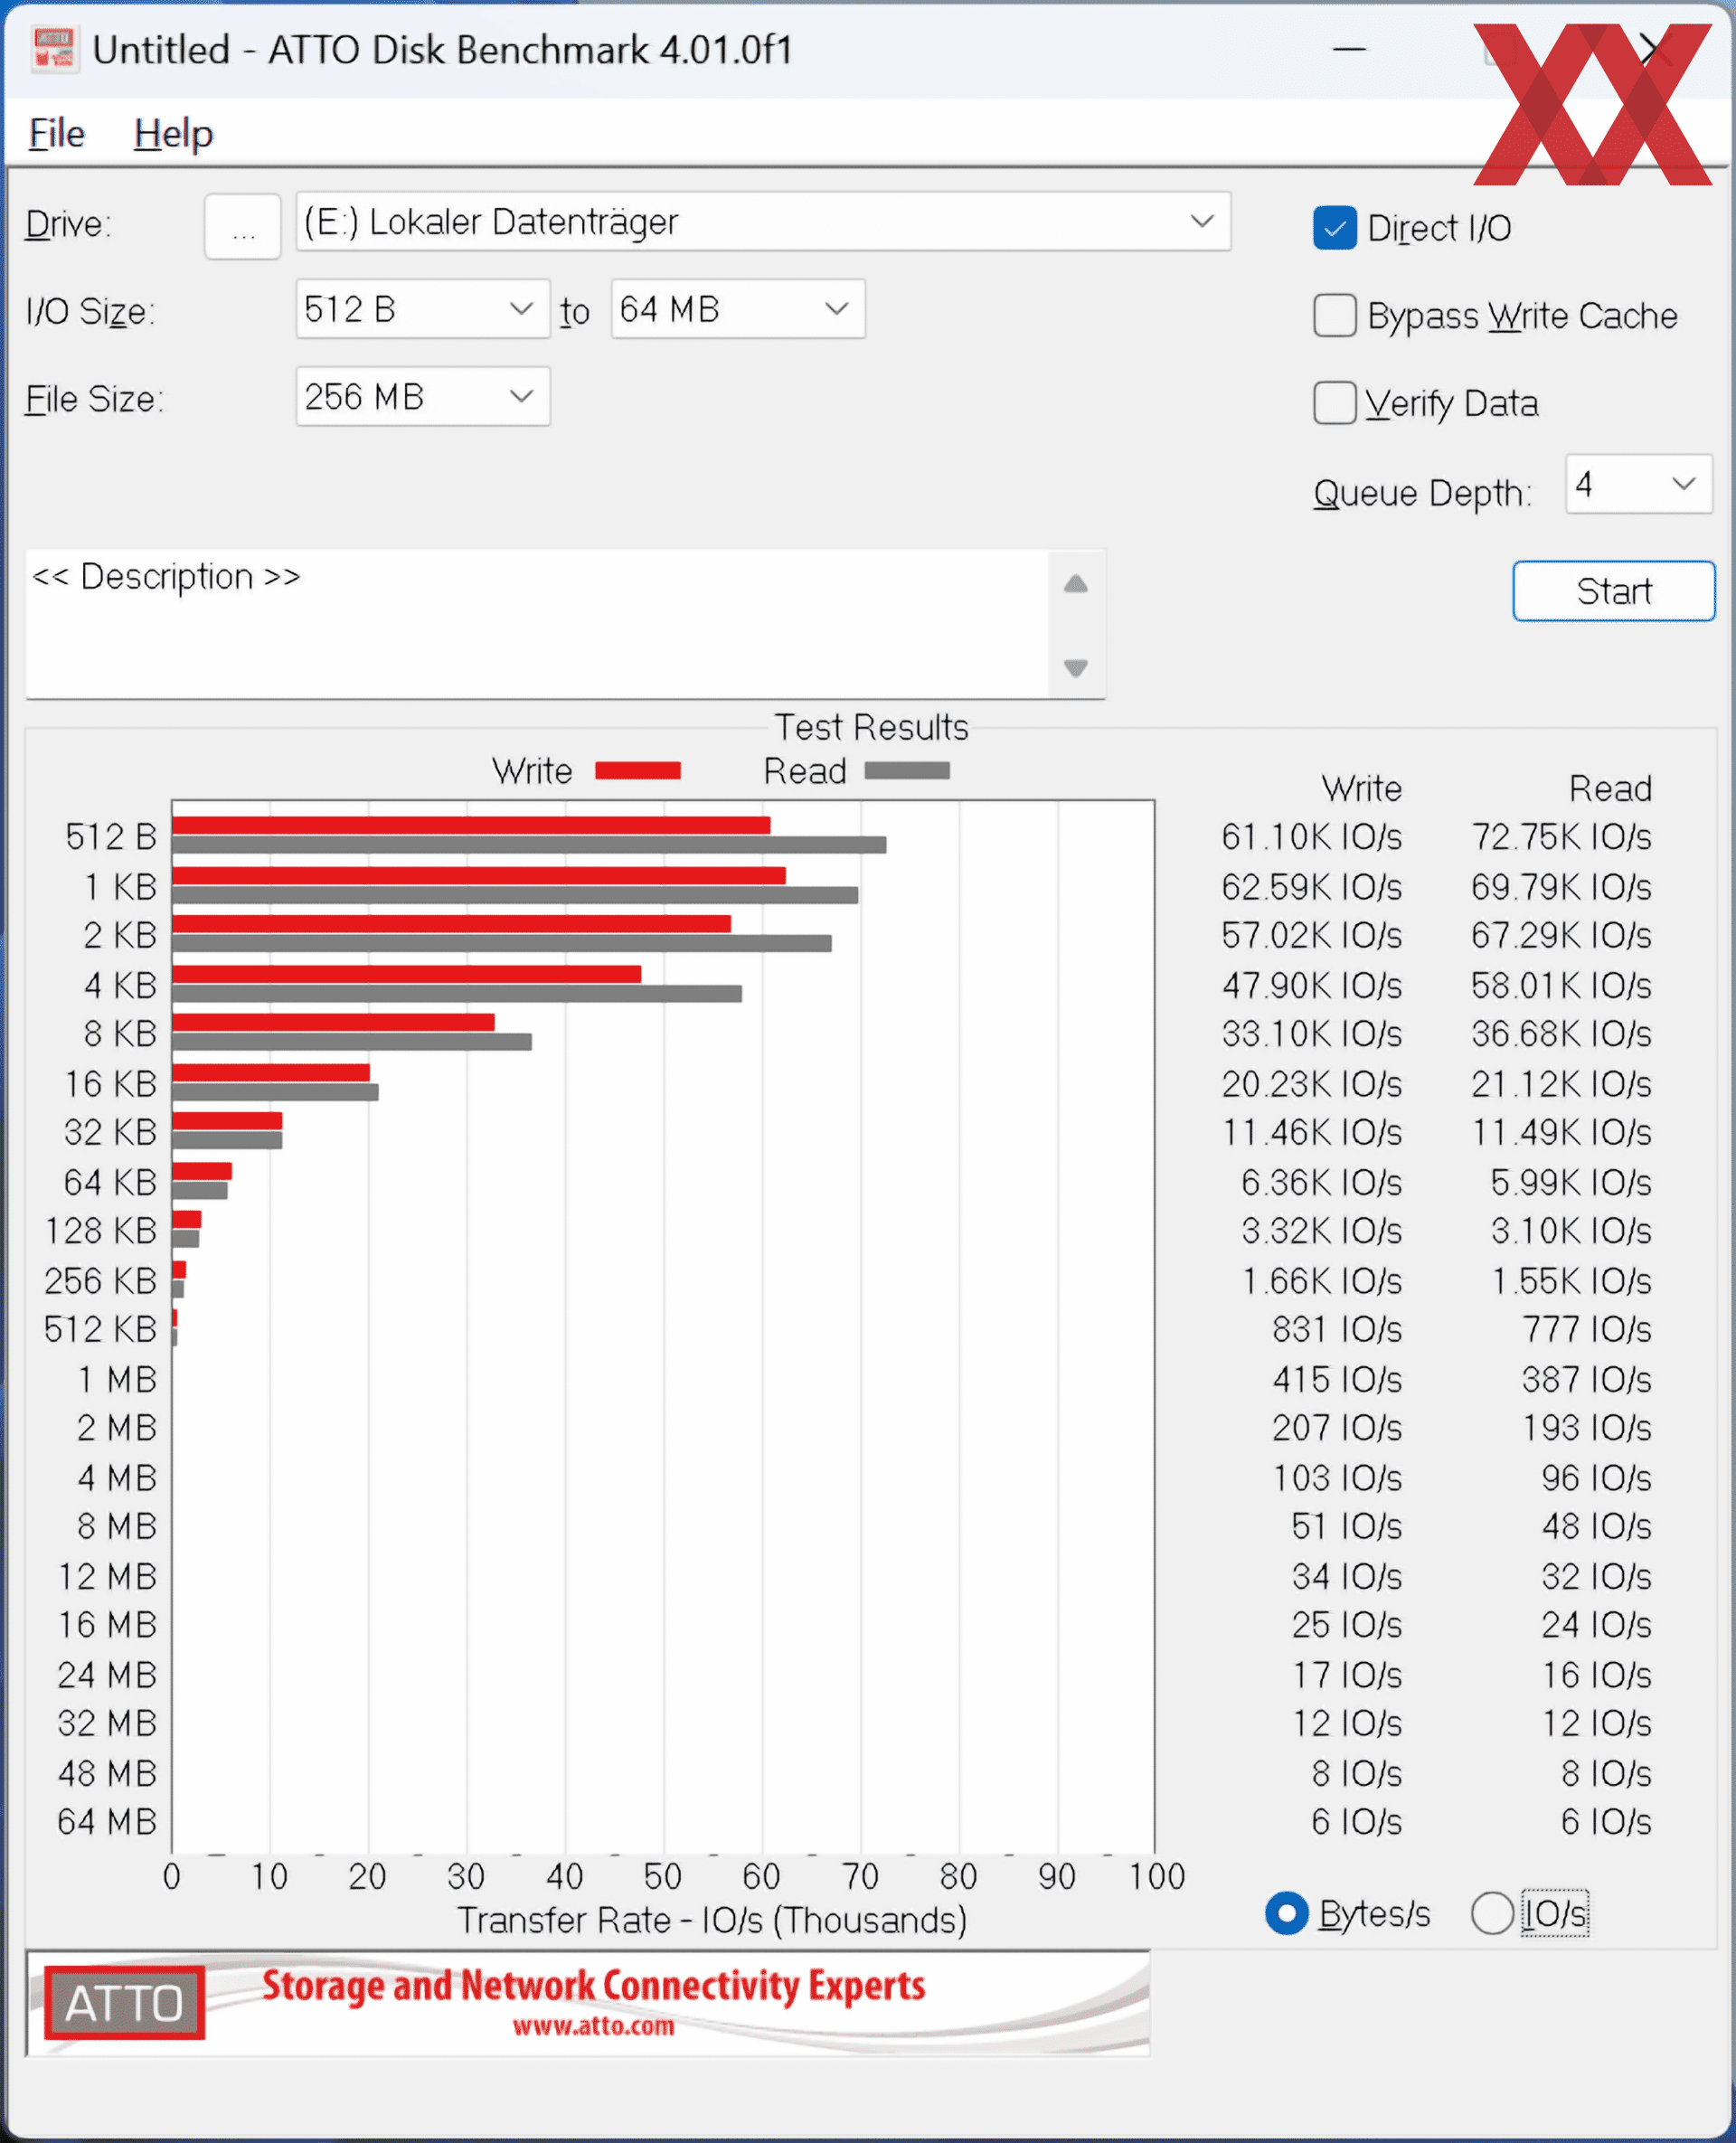The image size is (1736, 2143).
Task: Enable the Verify Data checkbox
Action: point(1334,403)
